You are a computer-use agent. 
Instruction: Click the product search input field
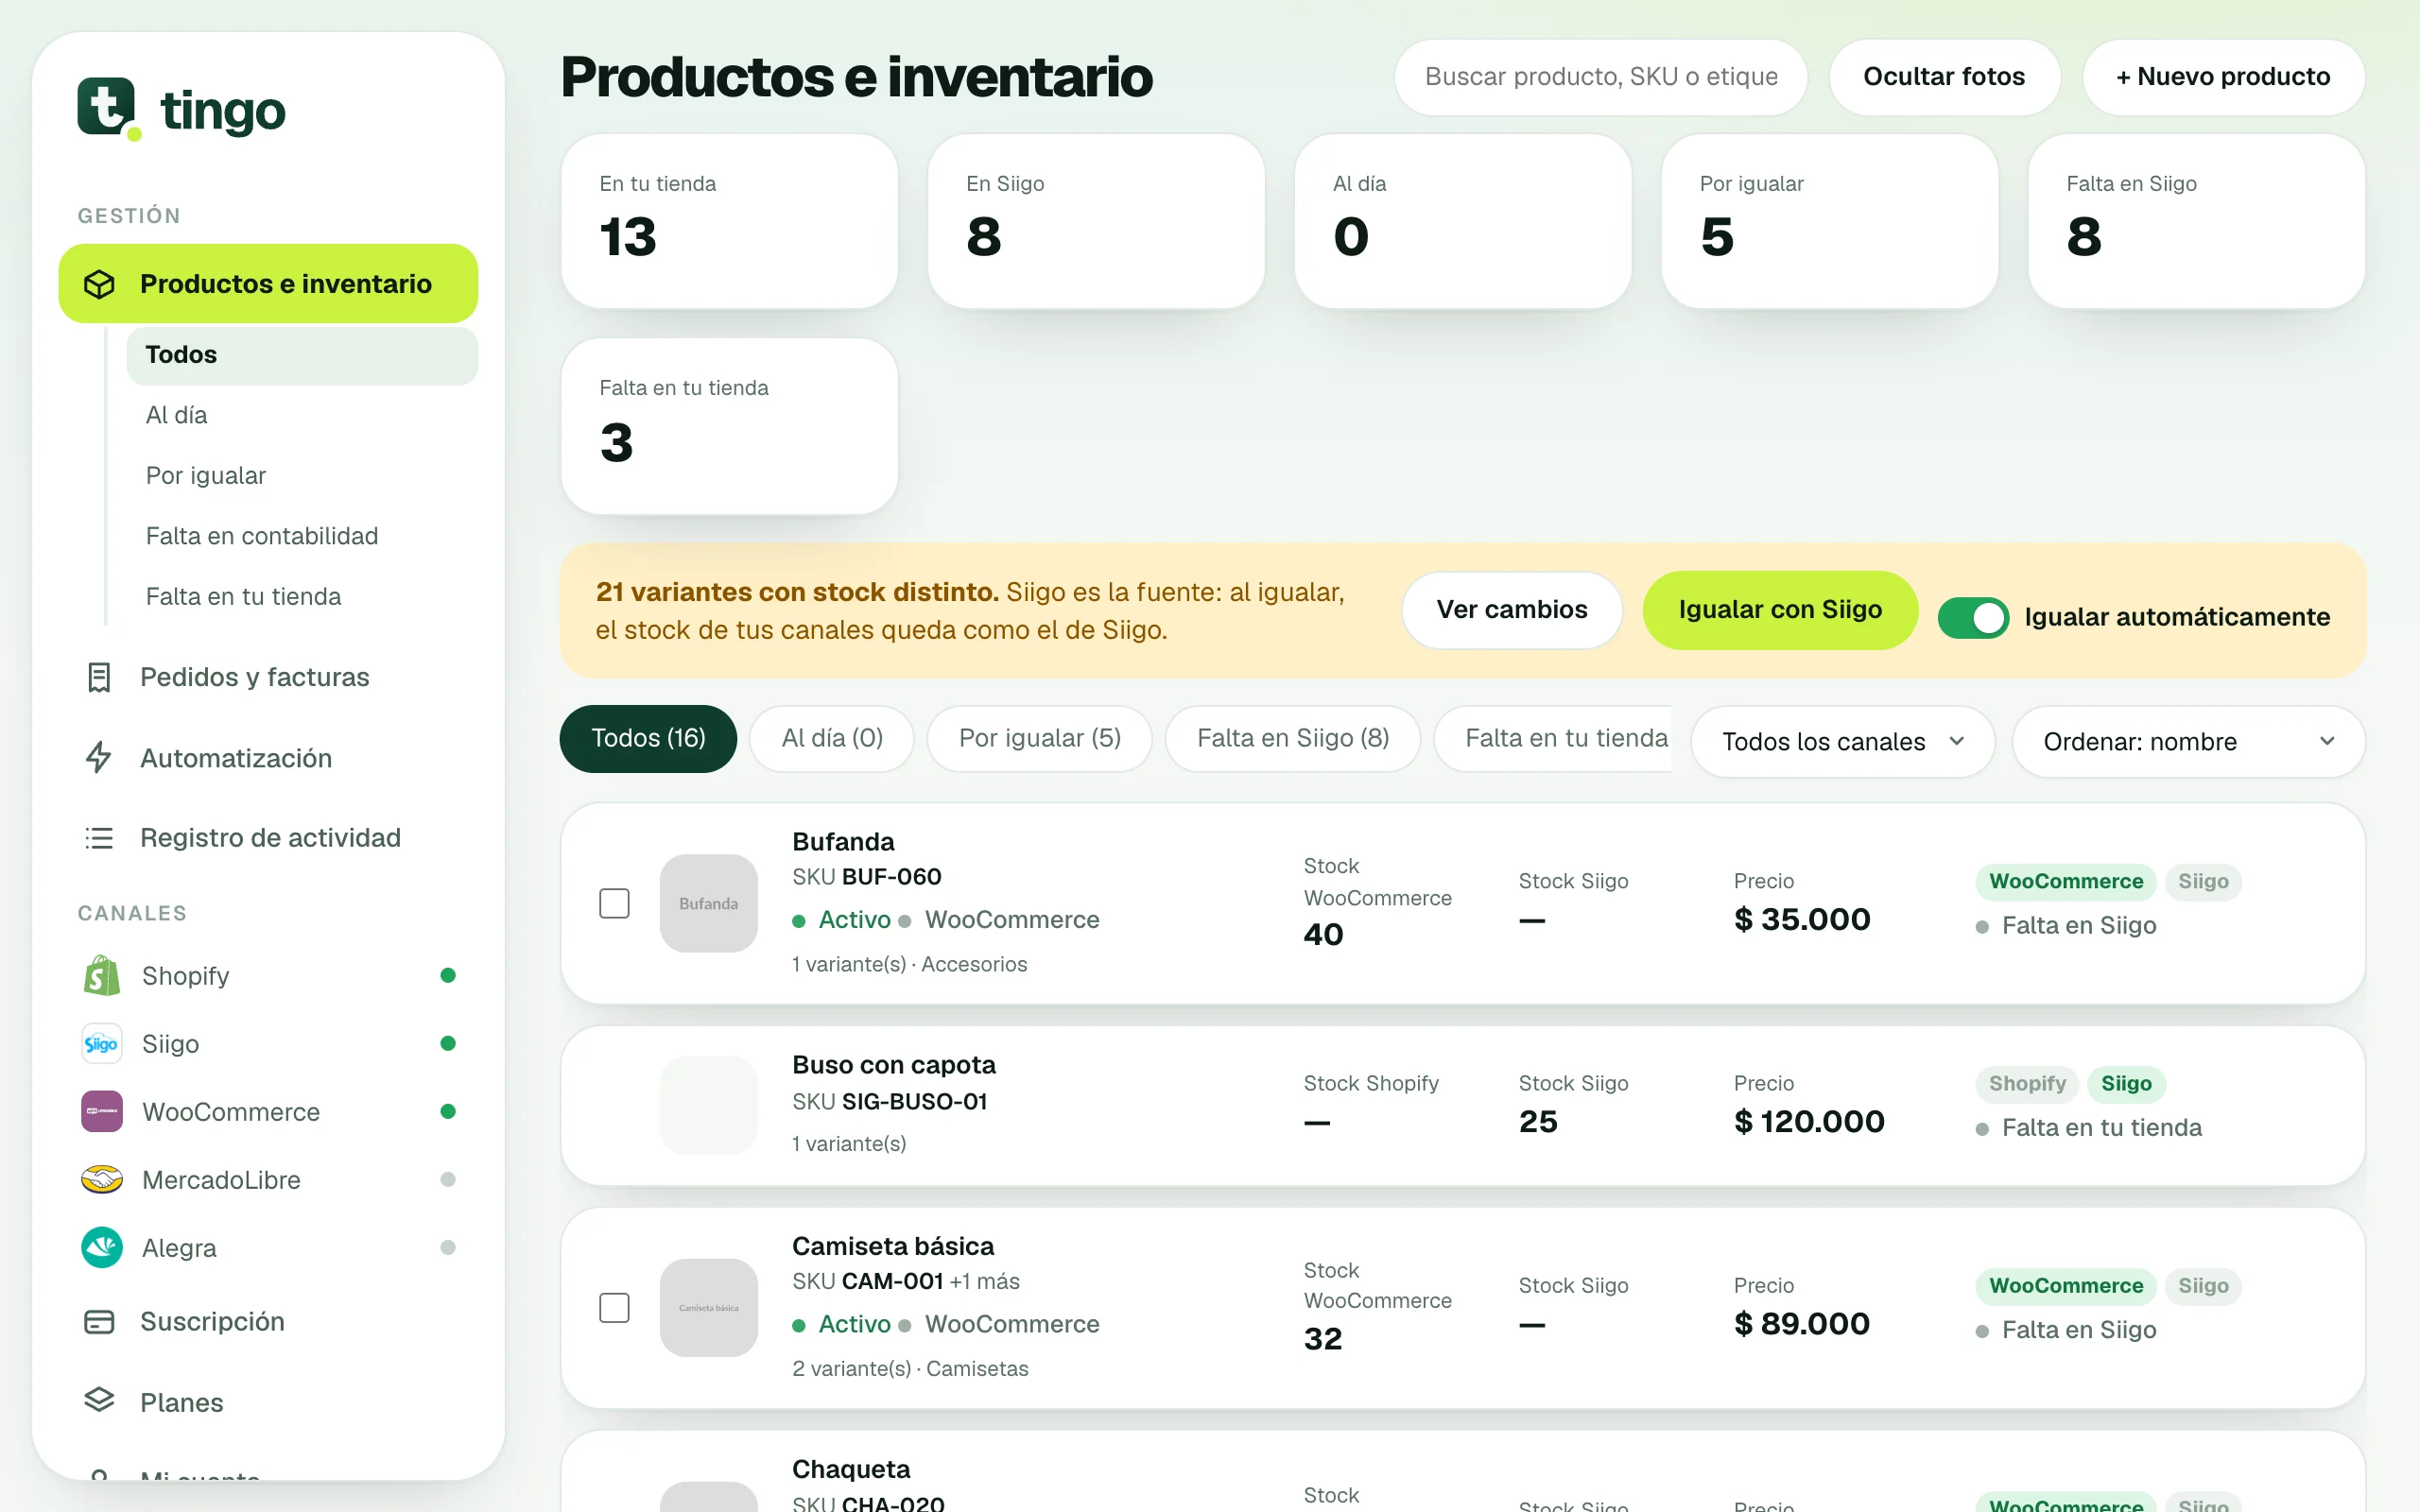click(x=1601, y=77)
